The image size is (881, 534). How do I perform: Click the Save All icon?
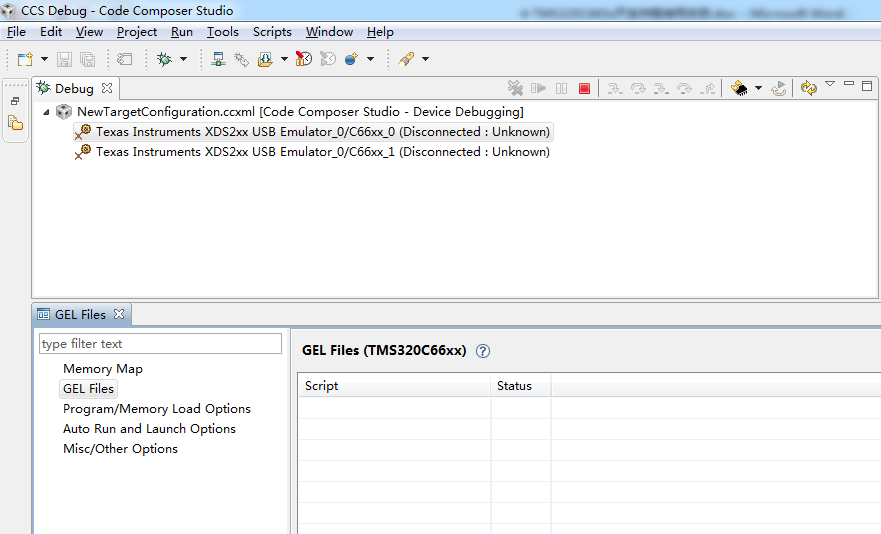[x=87, y=59]
